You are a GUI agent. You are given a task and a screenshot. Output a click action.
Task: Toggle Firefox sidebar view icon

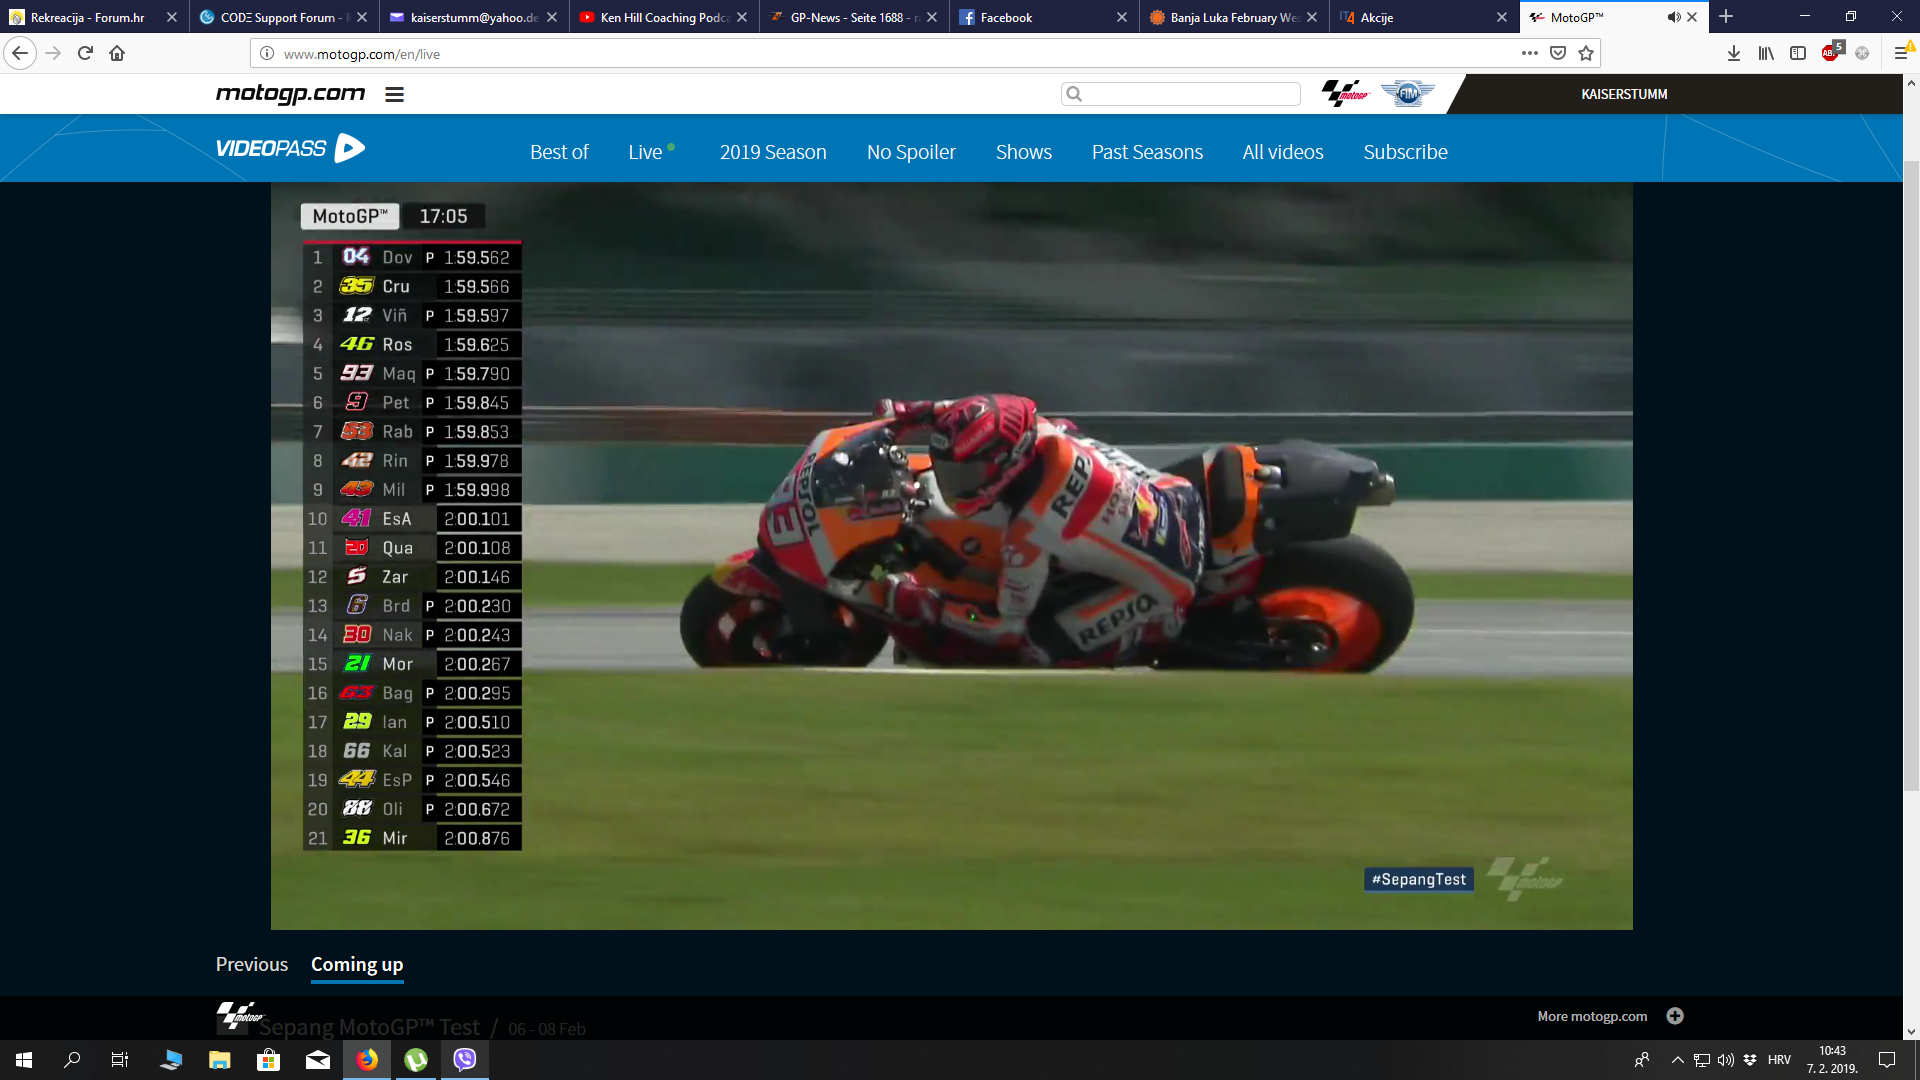click(1798, 54)
